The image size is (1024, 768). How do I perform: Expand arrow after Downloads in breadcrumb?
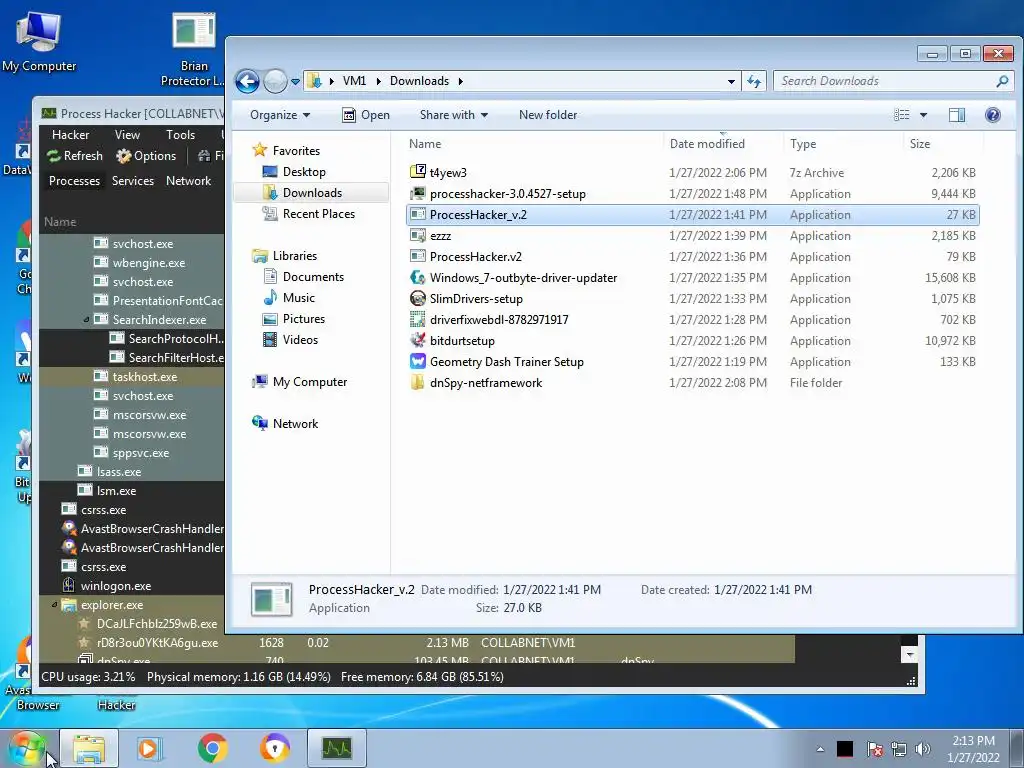coord(460,81)
